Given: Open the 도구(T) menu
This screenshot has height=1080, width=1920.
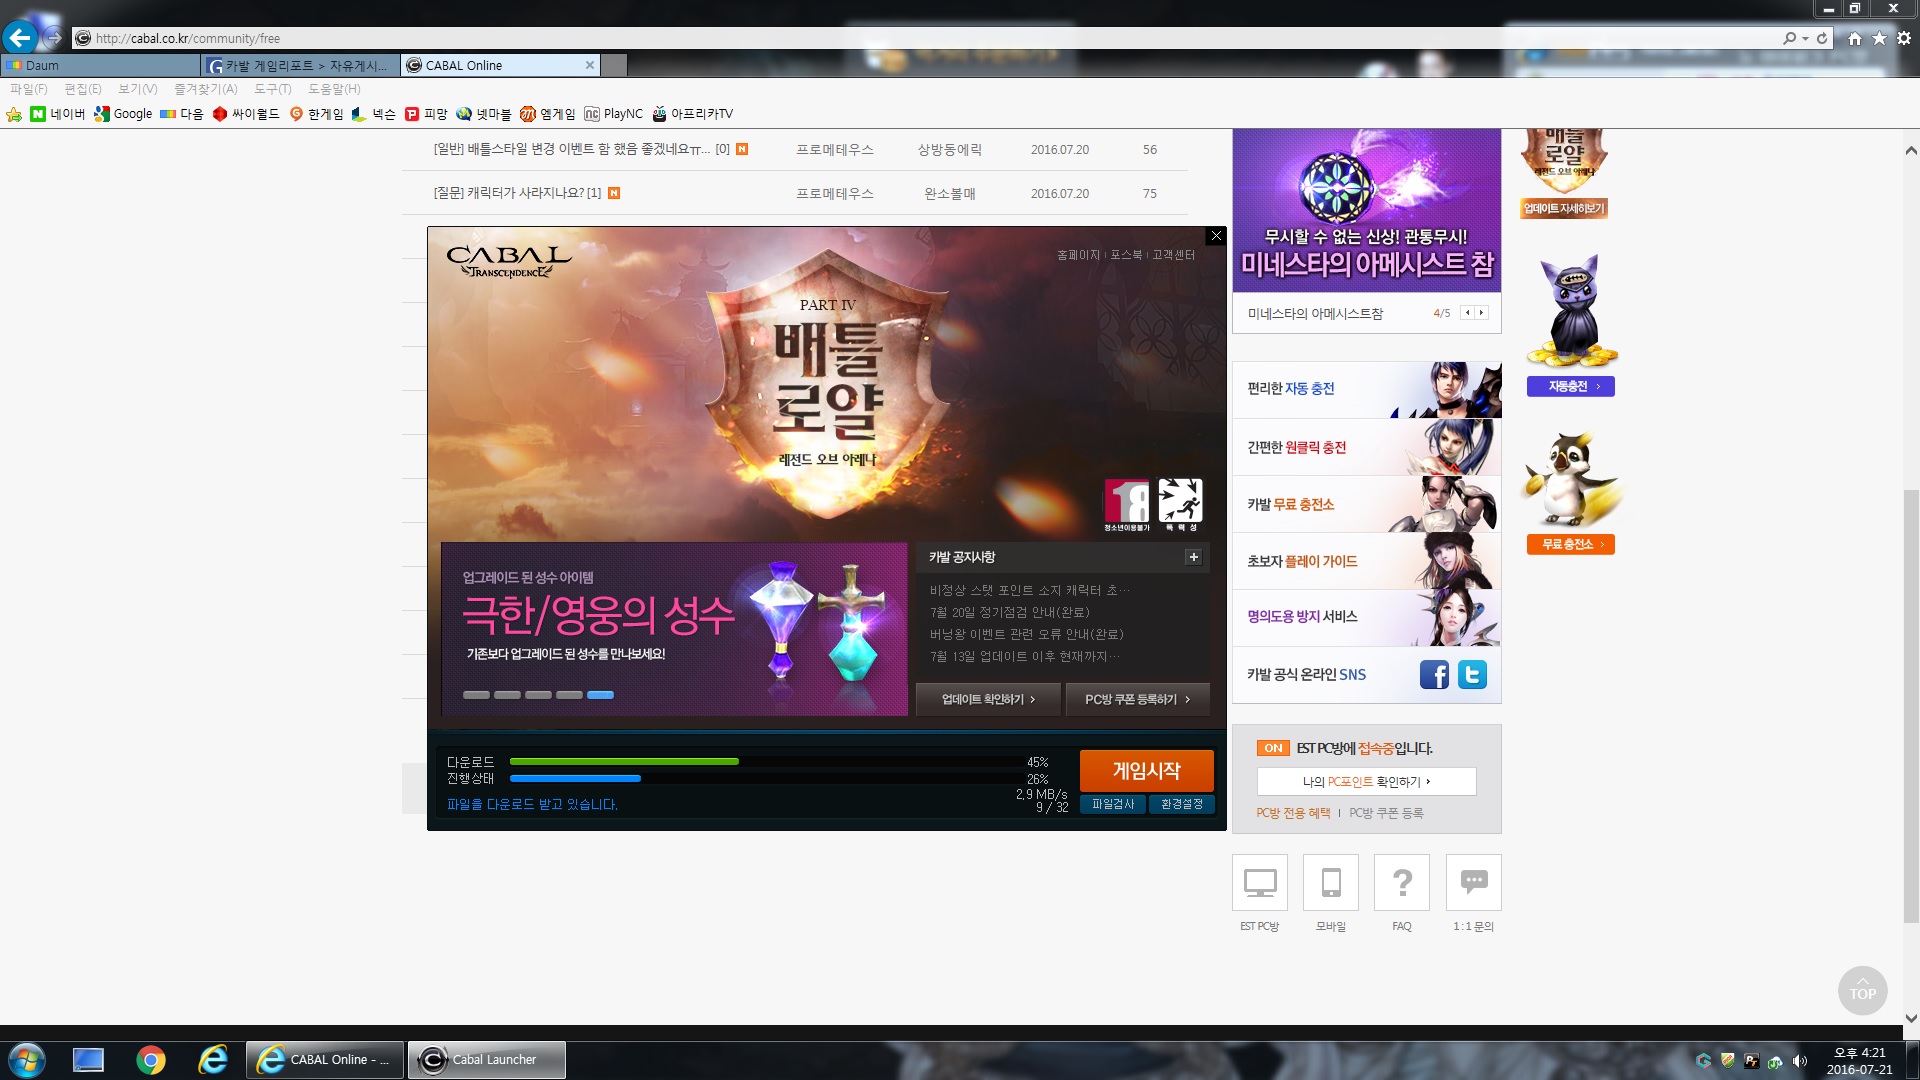Looking at the screenshot, I should coord(273,89).
